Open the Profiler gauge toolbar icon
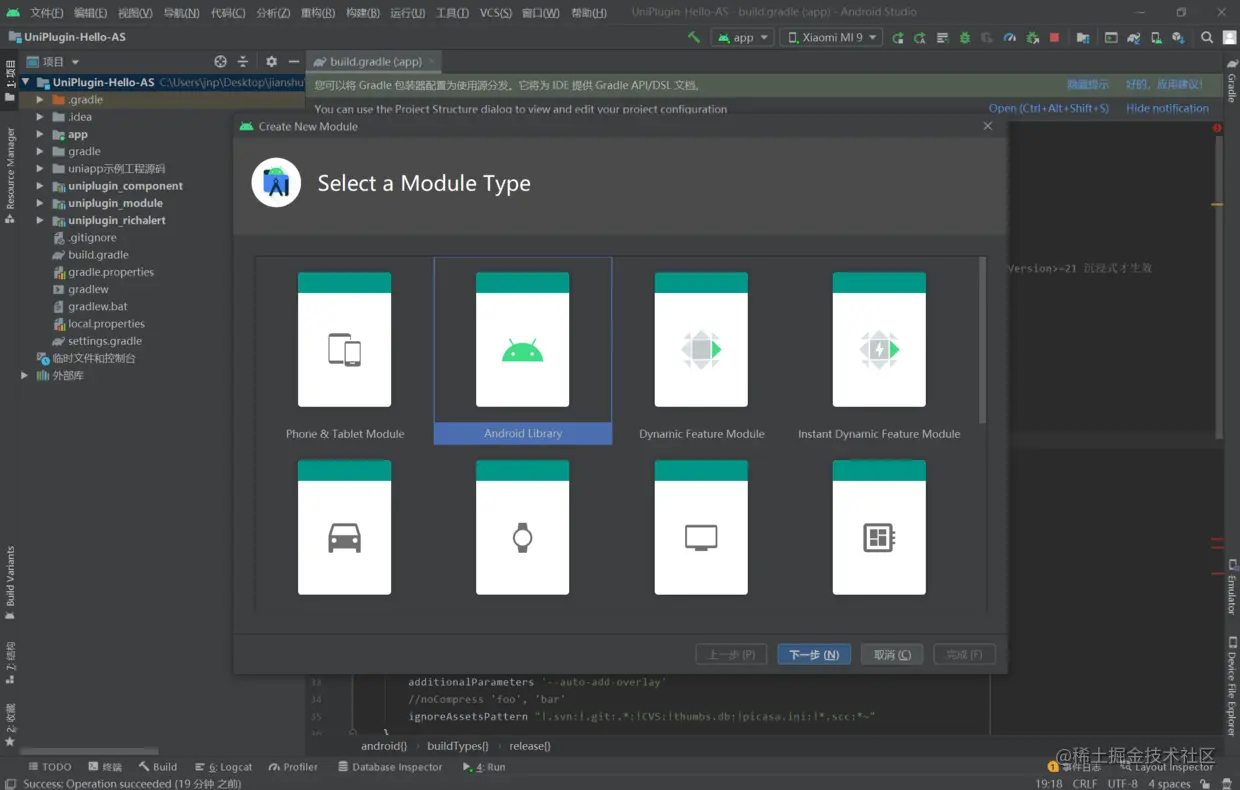Viewport: 1240px width, 790px height. (1010, 38)
